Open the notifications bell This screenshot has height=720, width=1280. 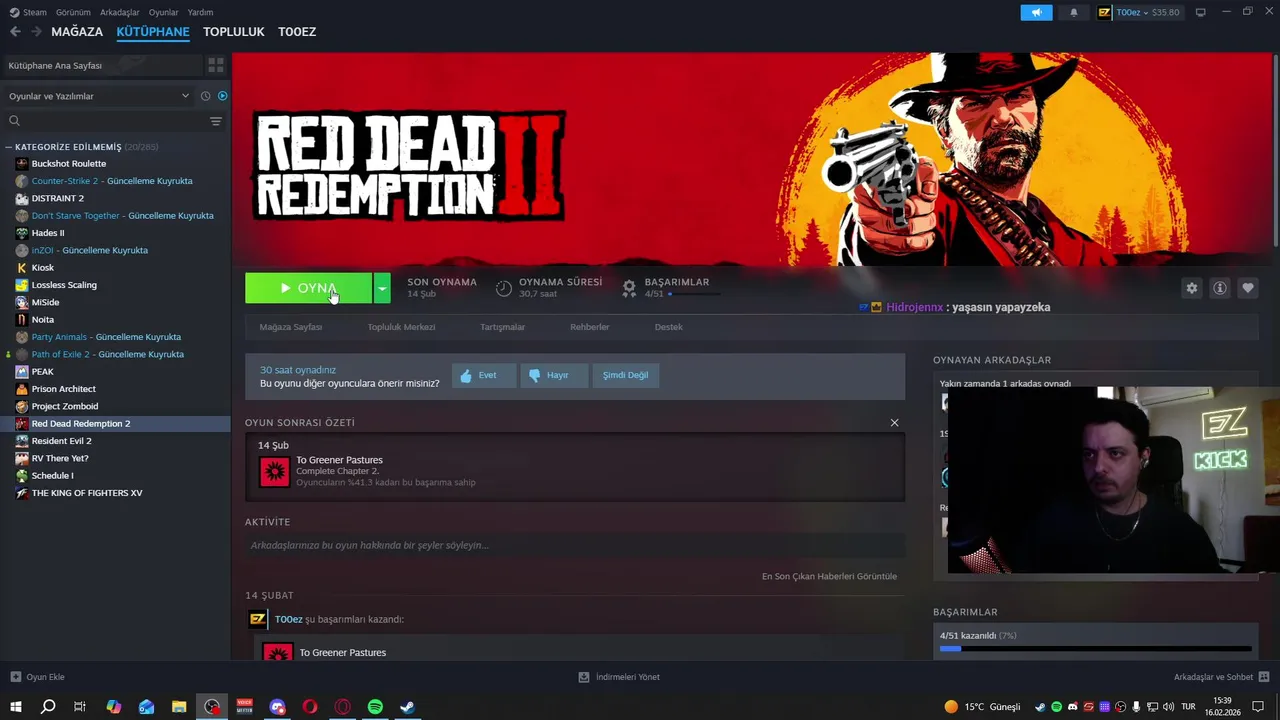pos(1074,12)
